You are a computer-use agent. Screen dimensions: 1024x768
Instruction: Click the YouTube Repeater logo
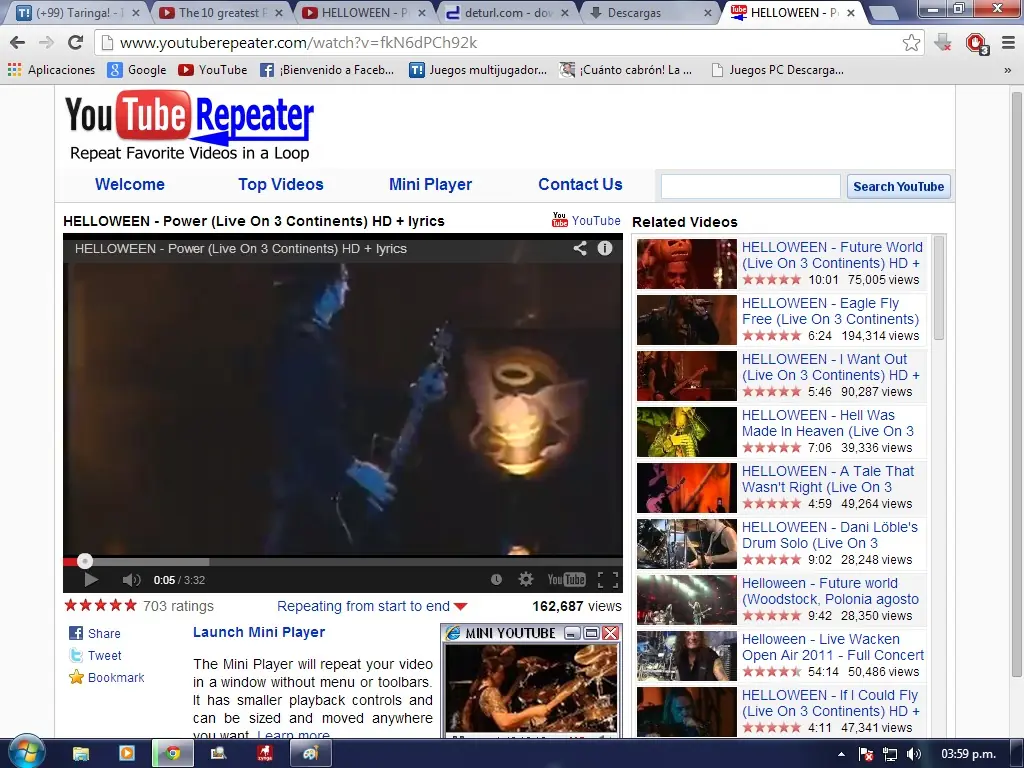(189, 125)
